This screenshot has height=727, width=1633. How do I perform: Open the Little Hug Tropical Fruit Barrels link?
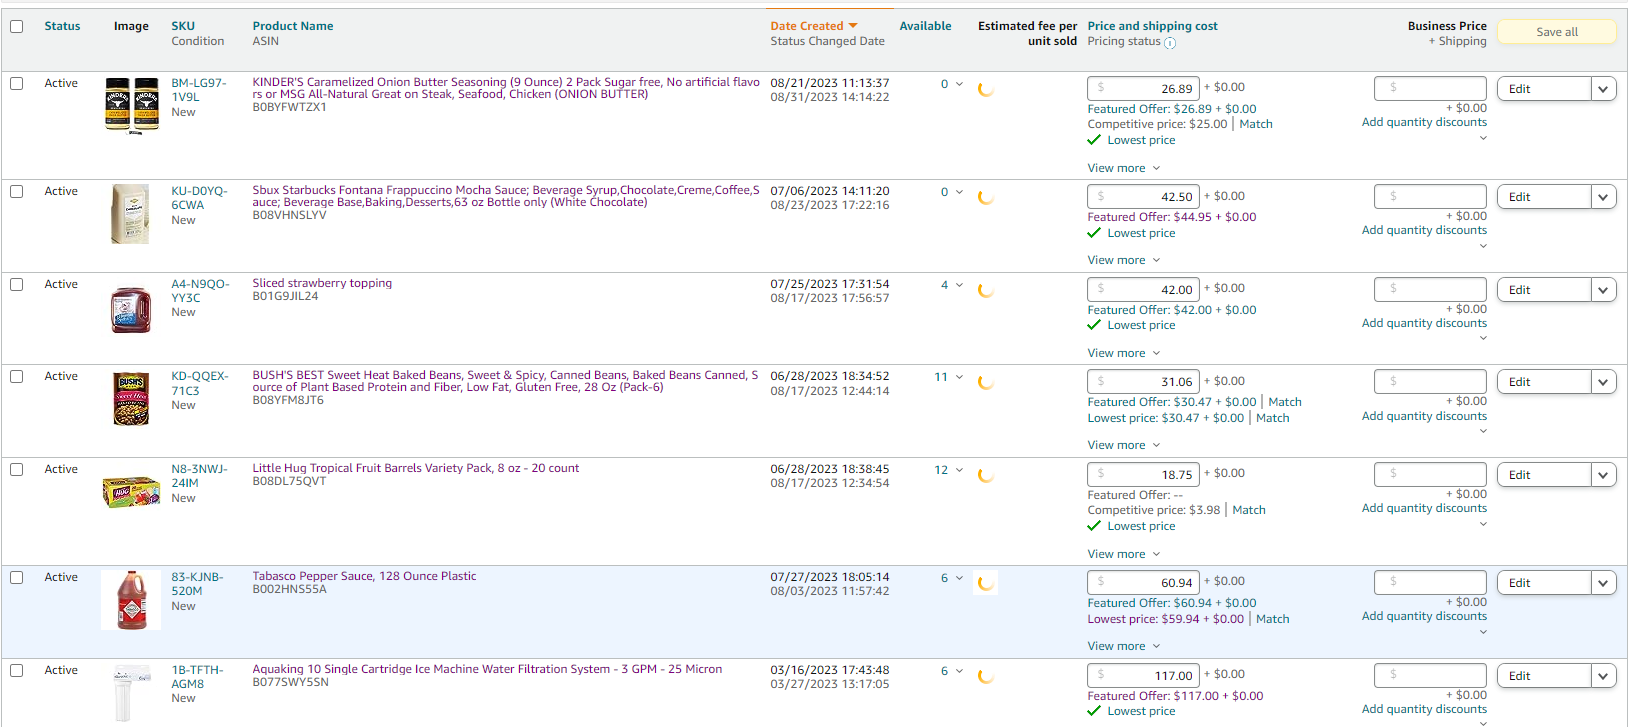(415, 468)
